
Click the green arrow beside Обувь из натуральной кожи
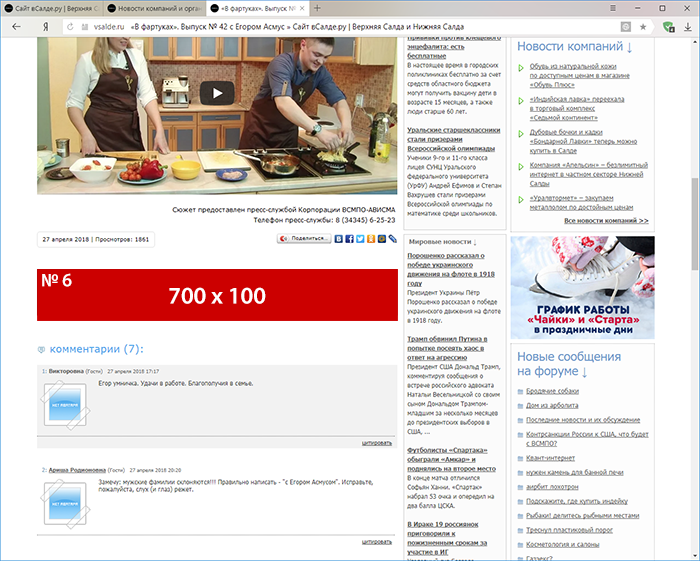click(x=521, y=68)
